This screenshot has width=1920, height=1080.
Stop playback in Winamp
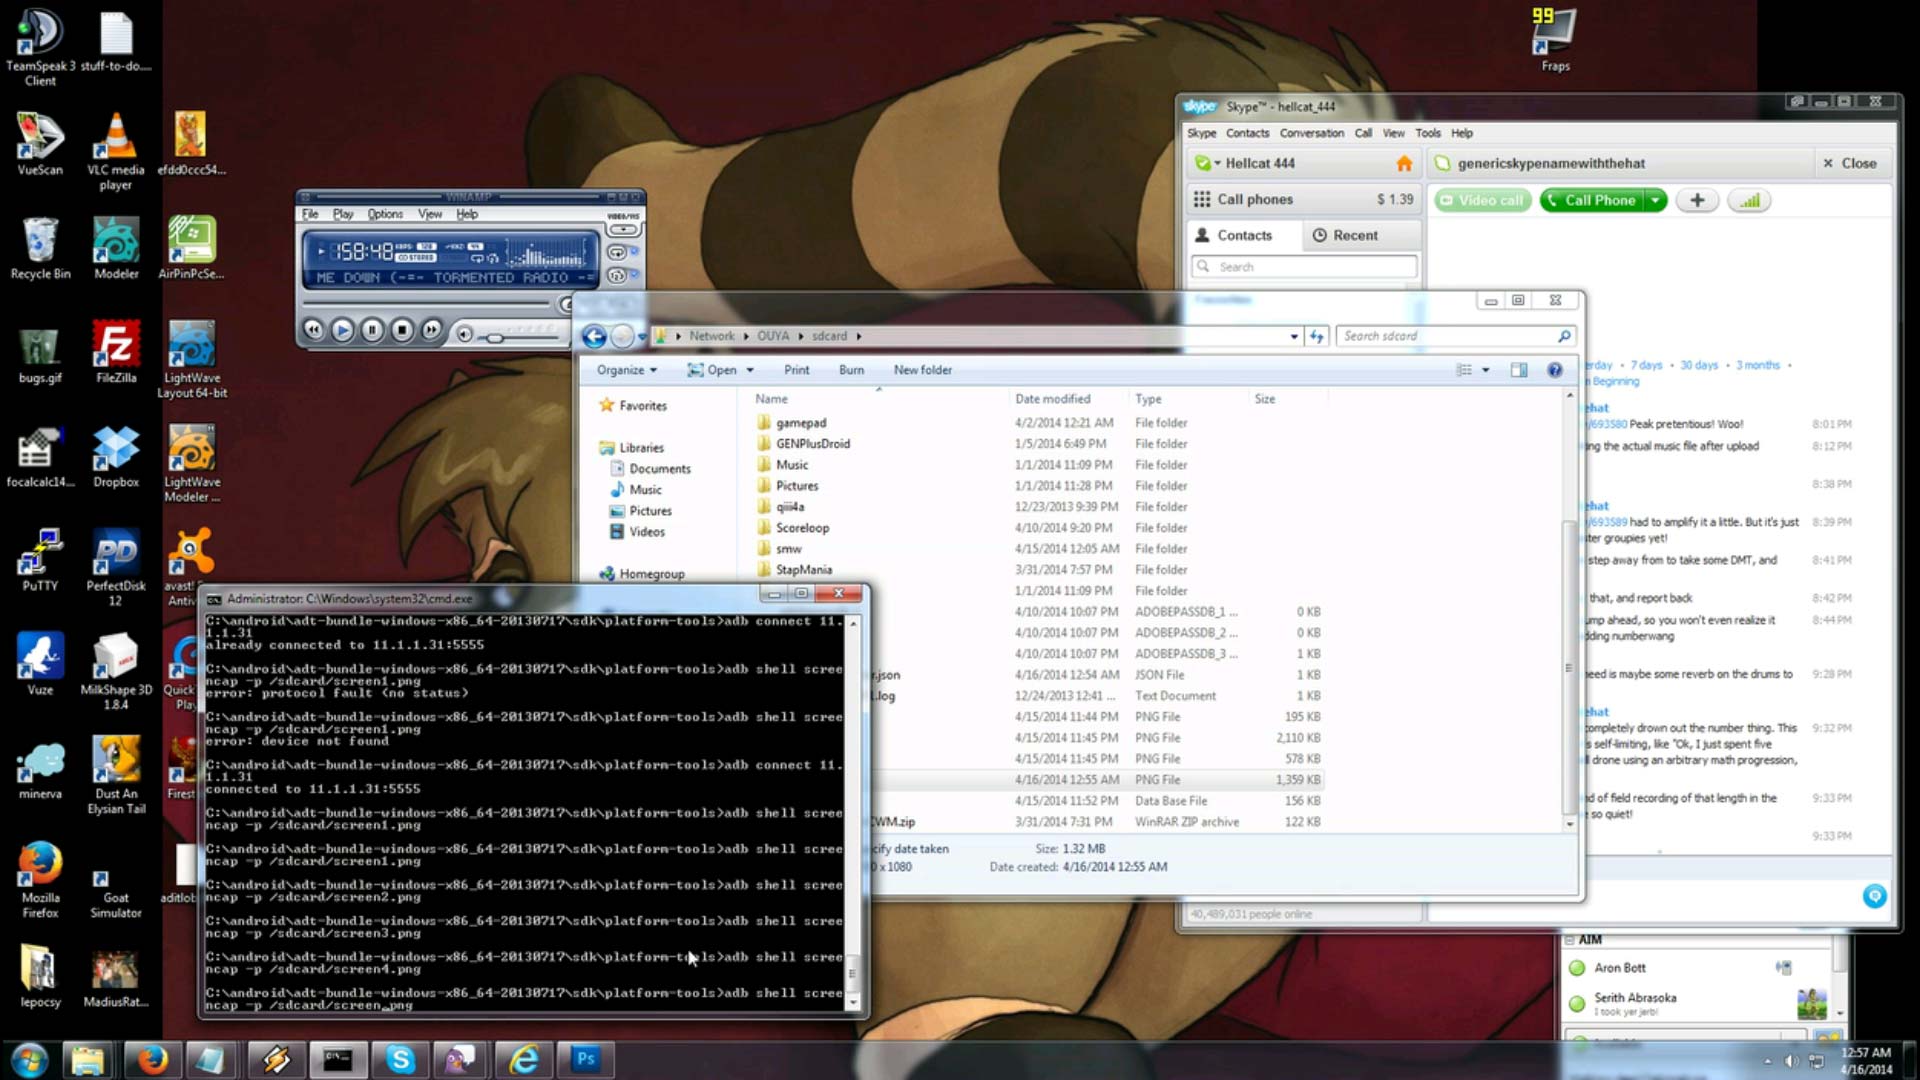(x=402, y=330)
